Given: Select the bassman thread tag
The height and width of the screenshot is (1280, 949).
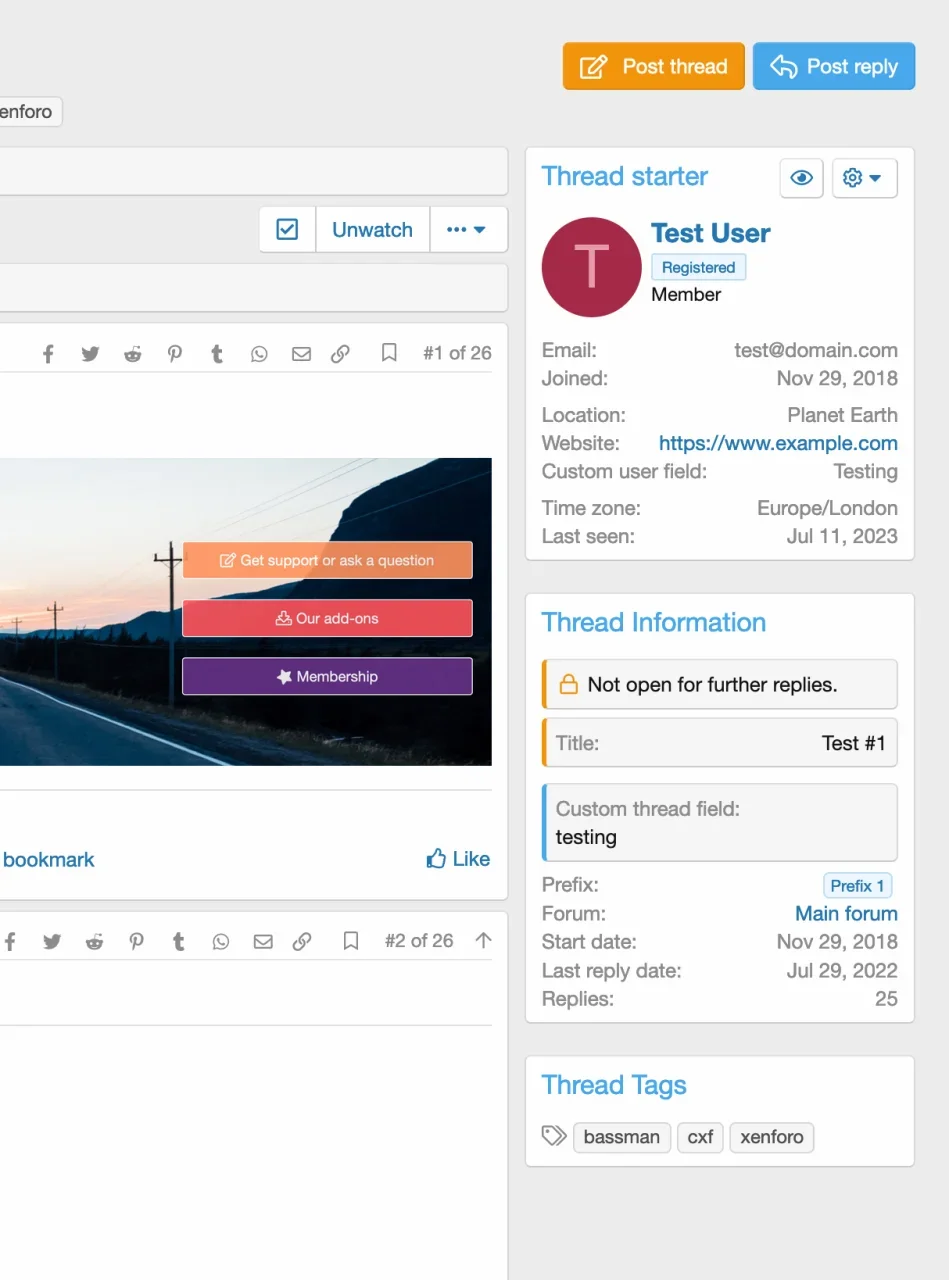Looking at the screenshot, I should pyautogui.click(x=621, y=1137).
